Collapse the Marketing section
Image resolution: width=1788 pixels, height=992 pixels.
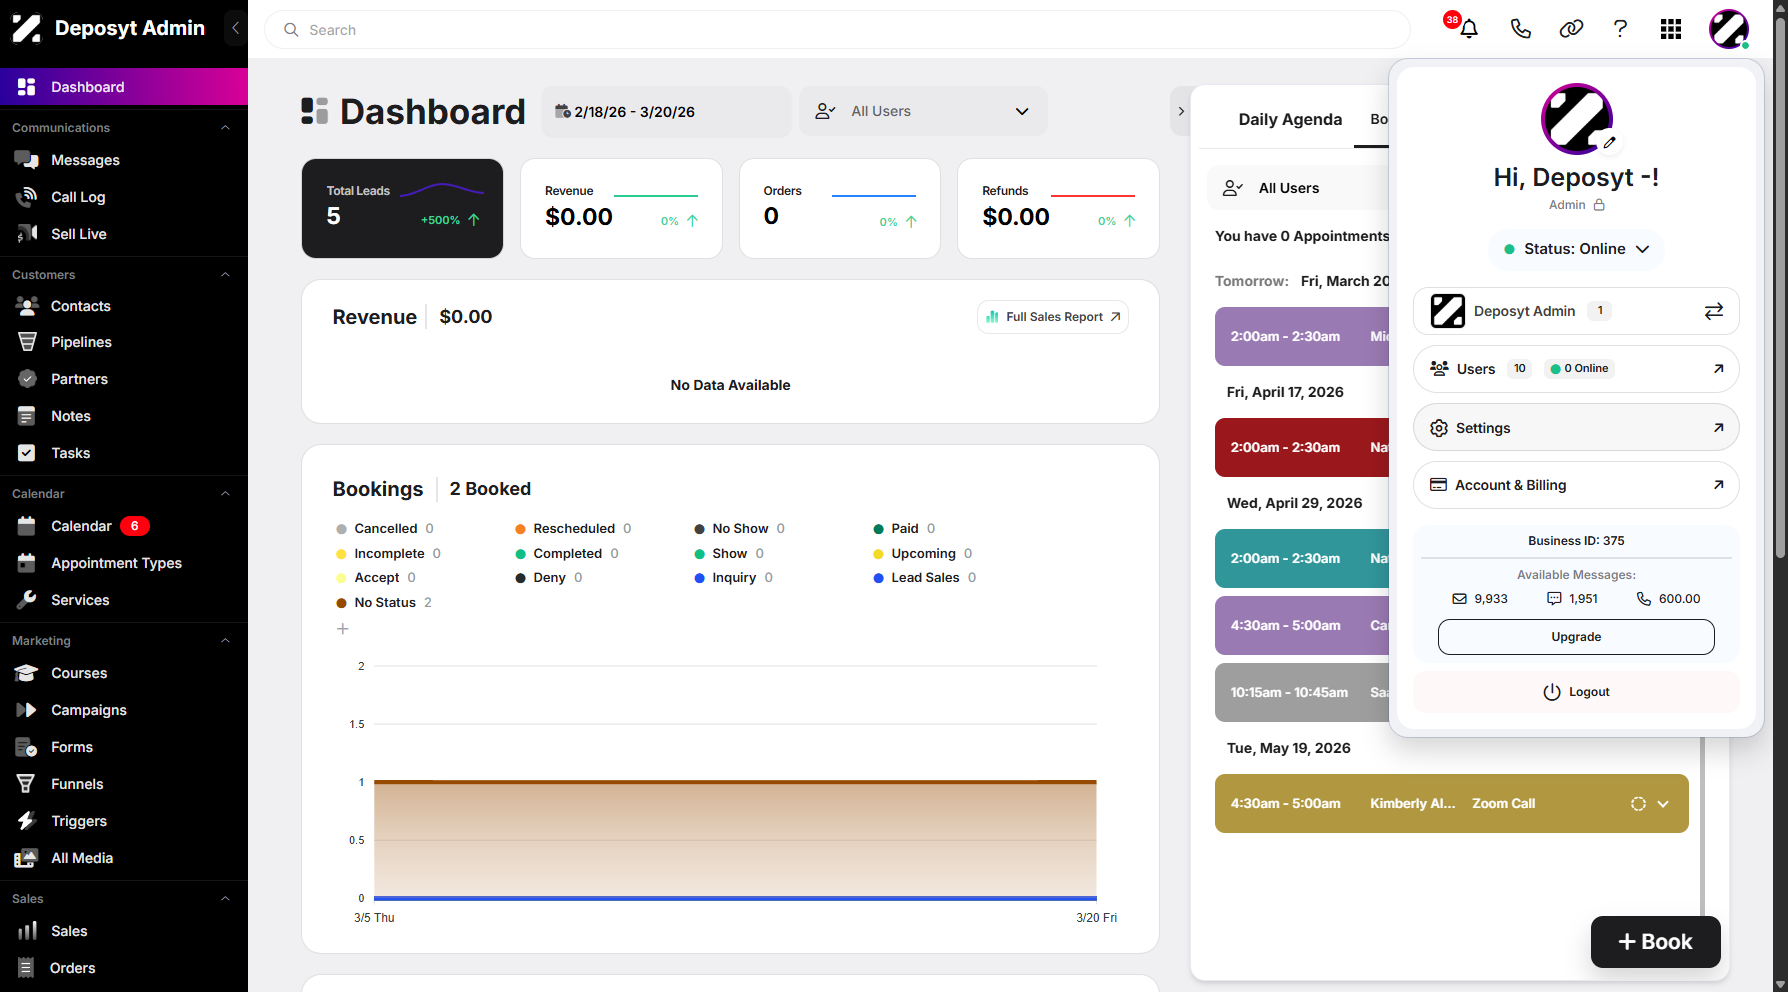225,641
